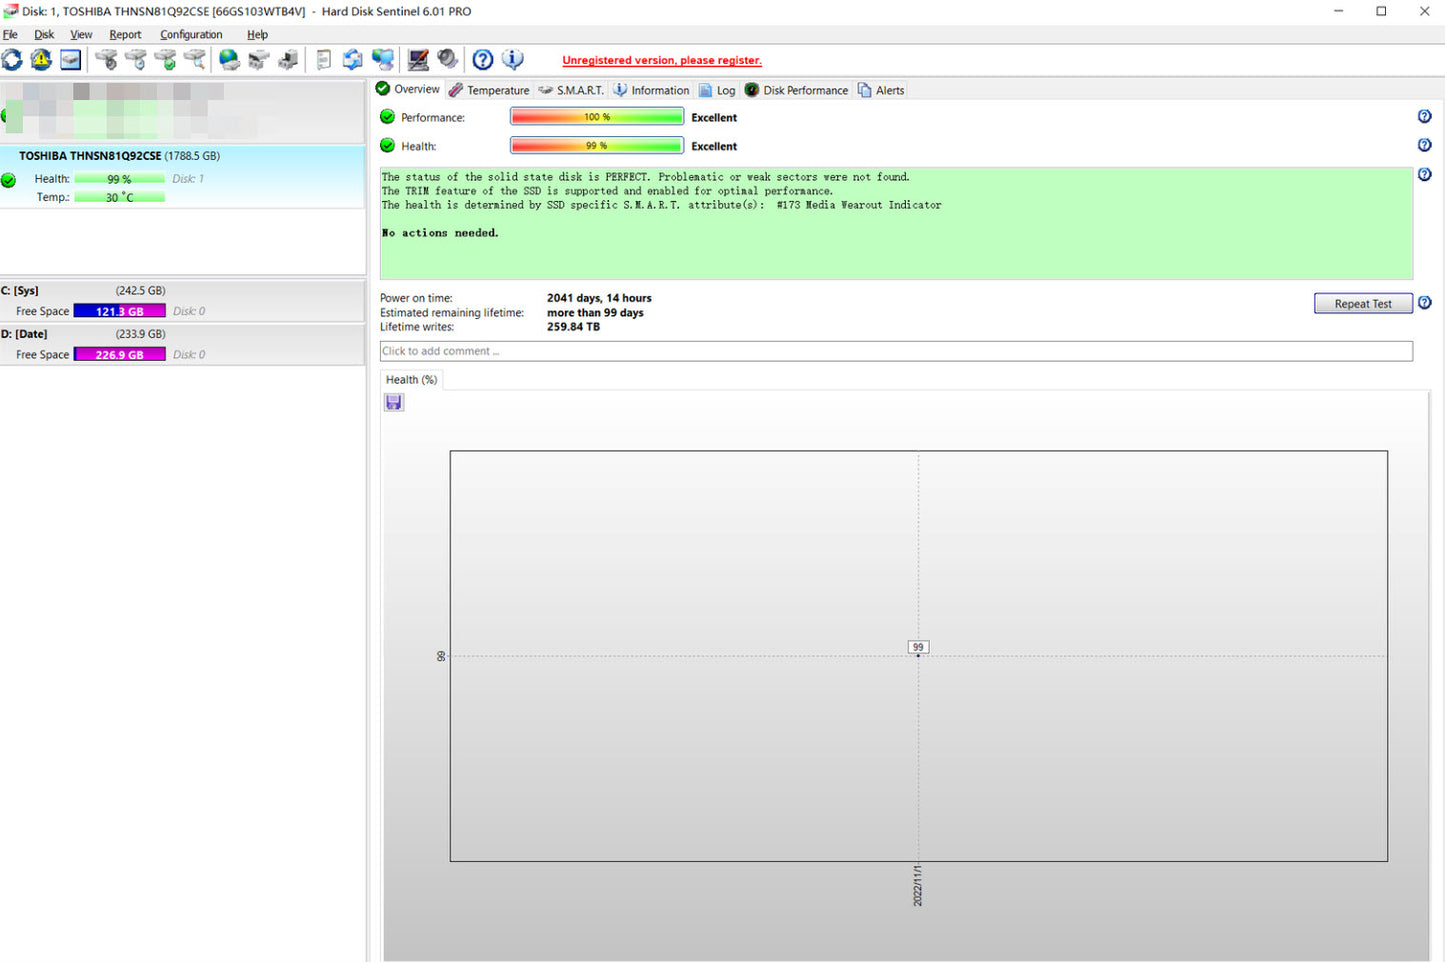Switch to the Information tab
Screen dimensions: 1445x962
tap(651, 90)
